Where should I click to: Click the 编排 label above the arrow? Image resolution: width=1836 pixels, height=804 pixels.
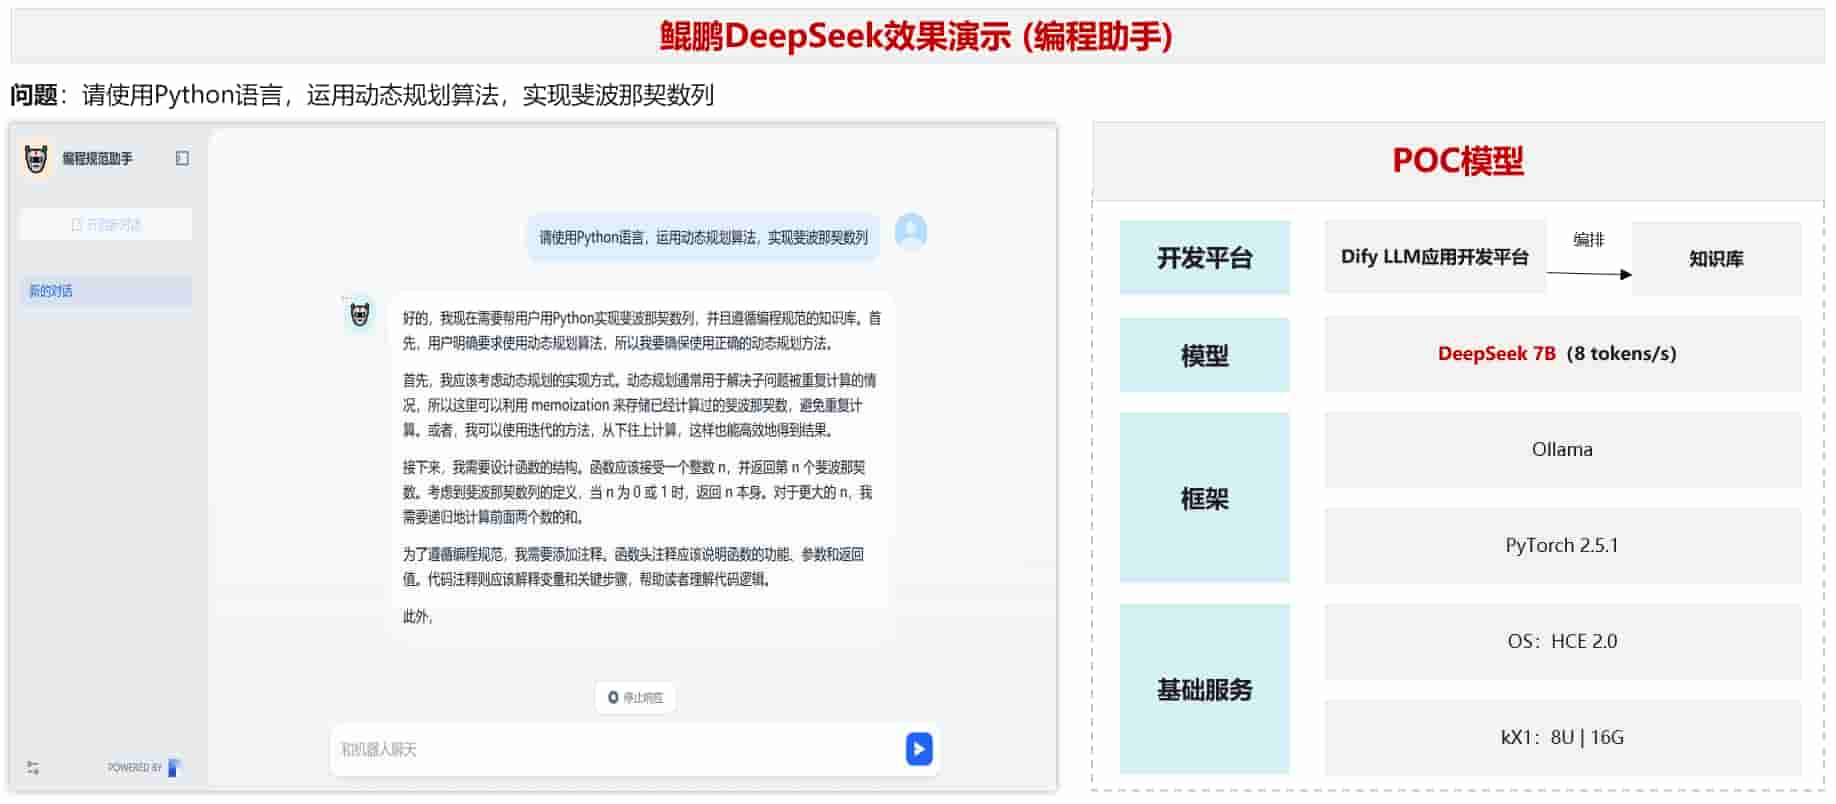[1588, 240]
